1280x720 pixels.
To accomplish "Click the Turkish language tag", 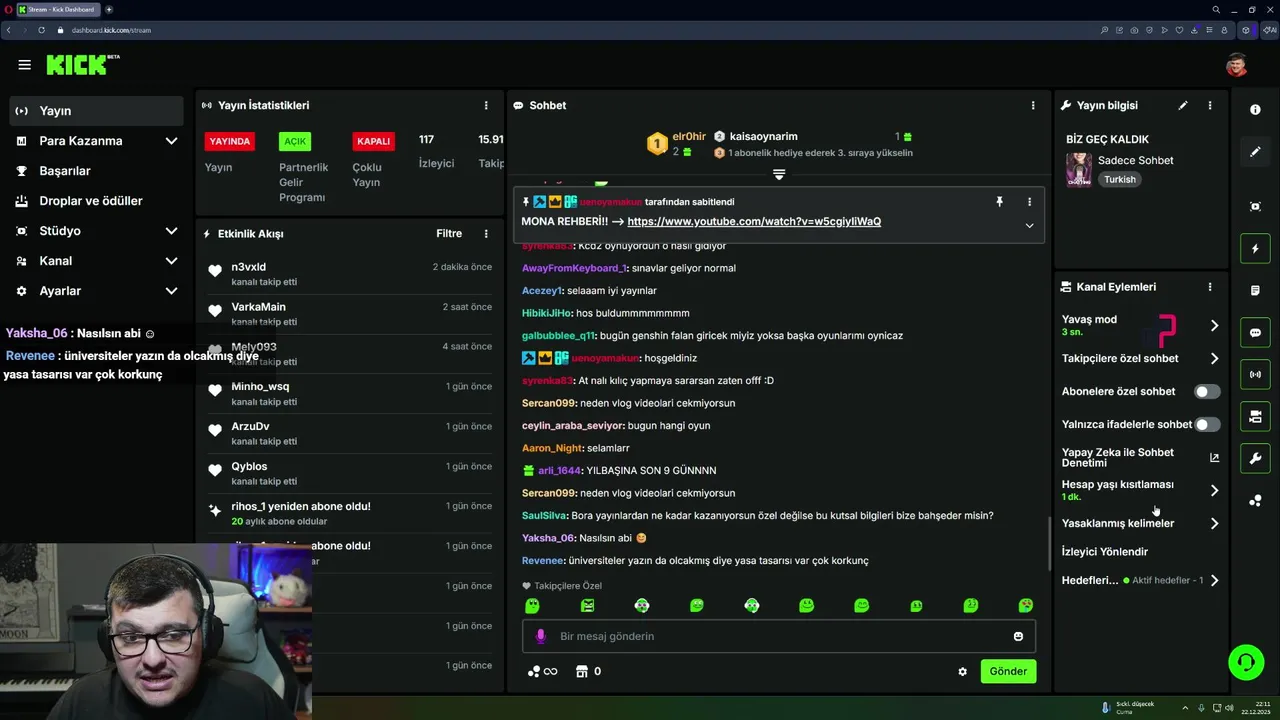I will tap(1120, 180).
